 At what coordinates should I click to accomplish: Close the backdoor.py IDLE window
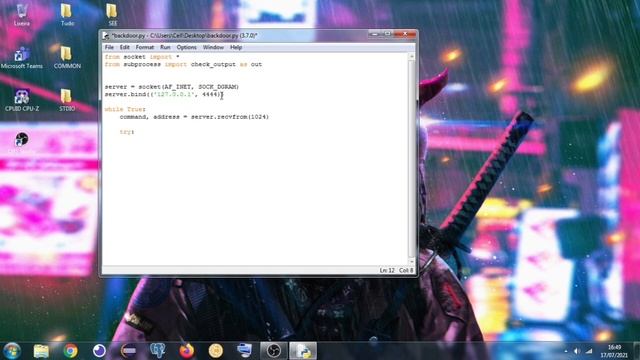tap(405, 34)
